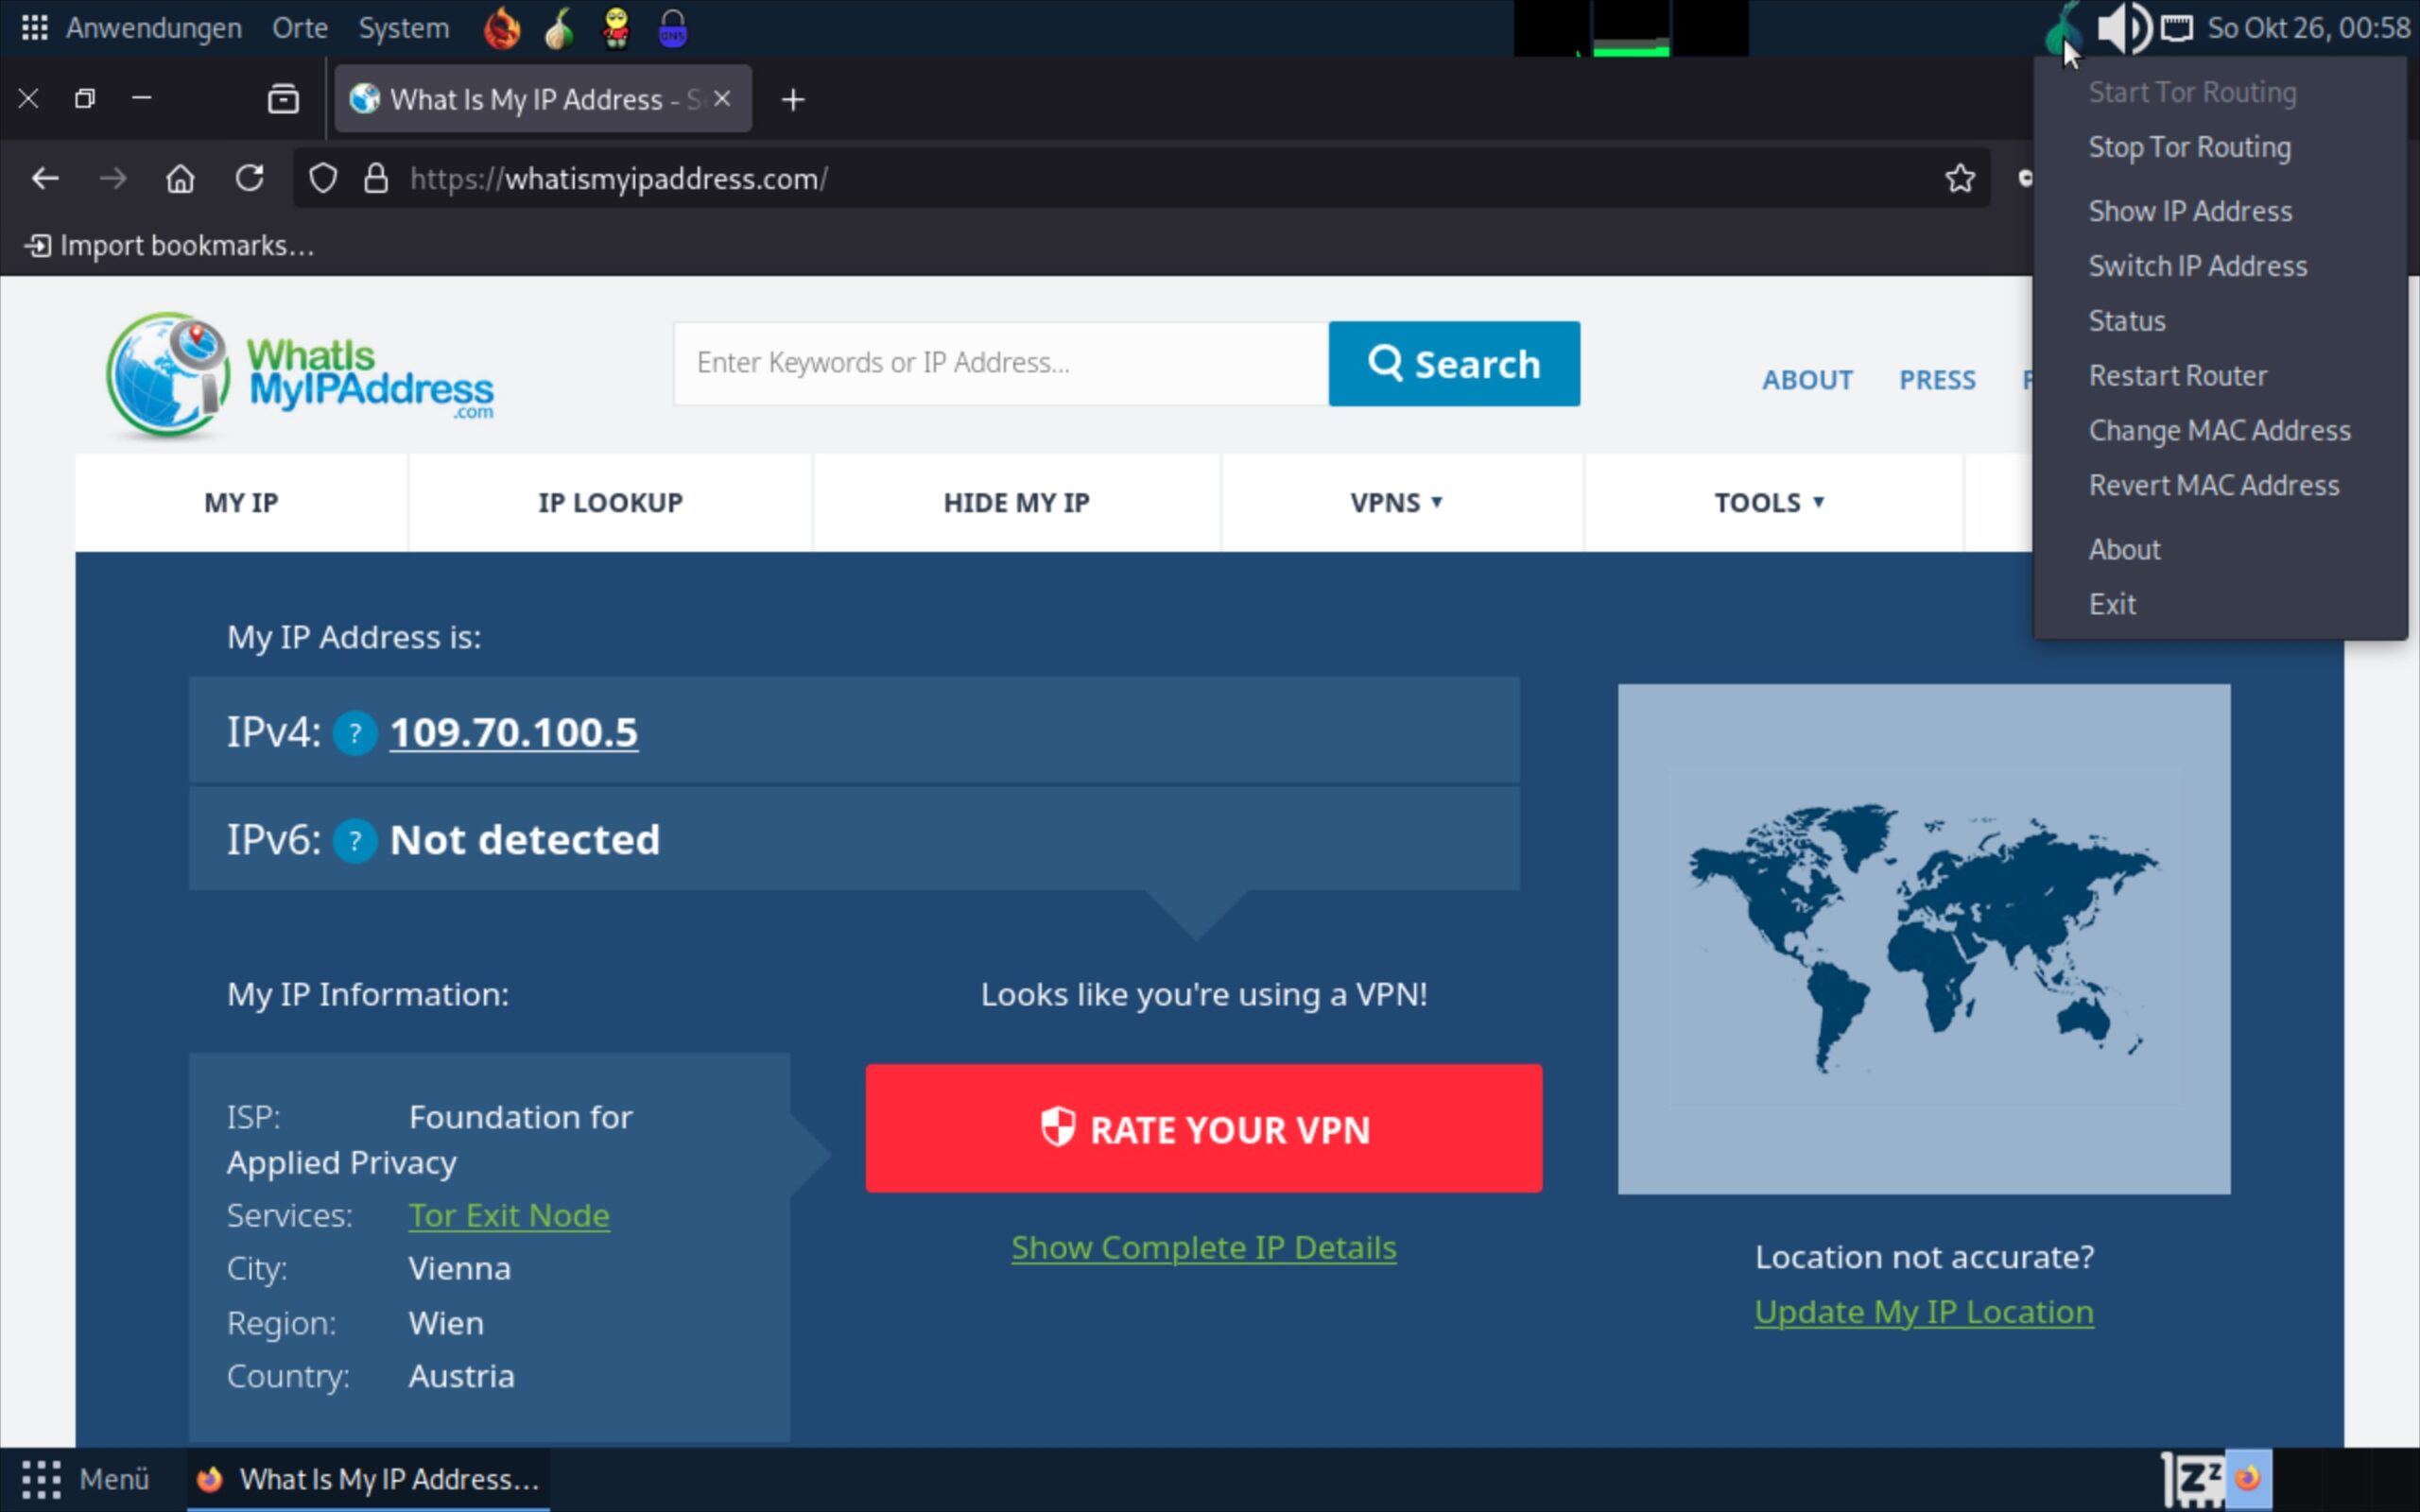Focus the Enter Keywords or IP field
Viewport: 2420px width, 1512px height.
click(x=1000, y=363)
